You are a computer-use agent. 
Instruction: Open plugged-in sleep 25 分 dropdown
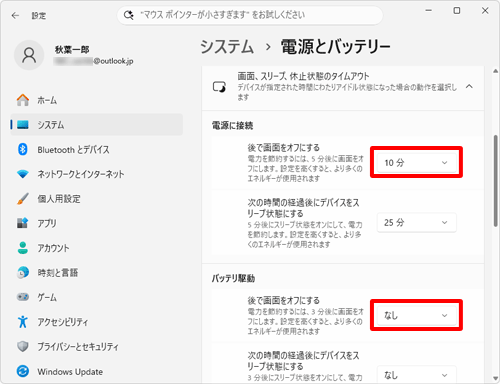point(416,222)
